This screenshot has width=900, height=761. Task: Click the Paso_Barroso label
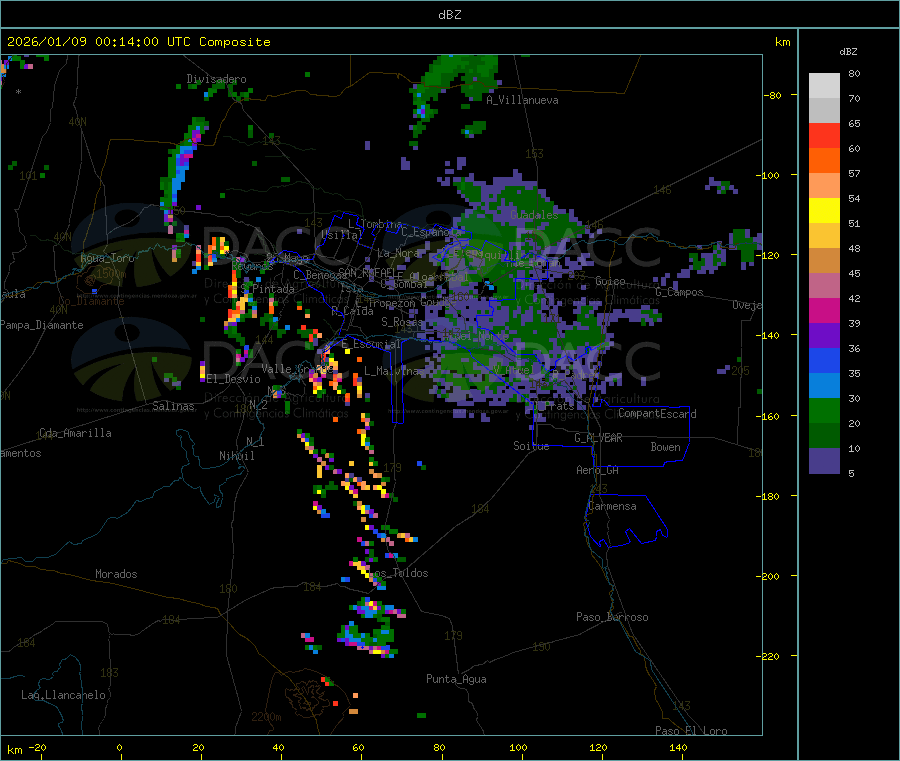pyautogui.click(x=612, y=617)
